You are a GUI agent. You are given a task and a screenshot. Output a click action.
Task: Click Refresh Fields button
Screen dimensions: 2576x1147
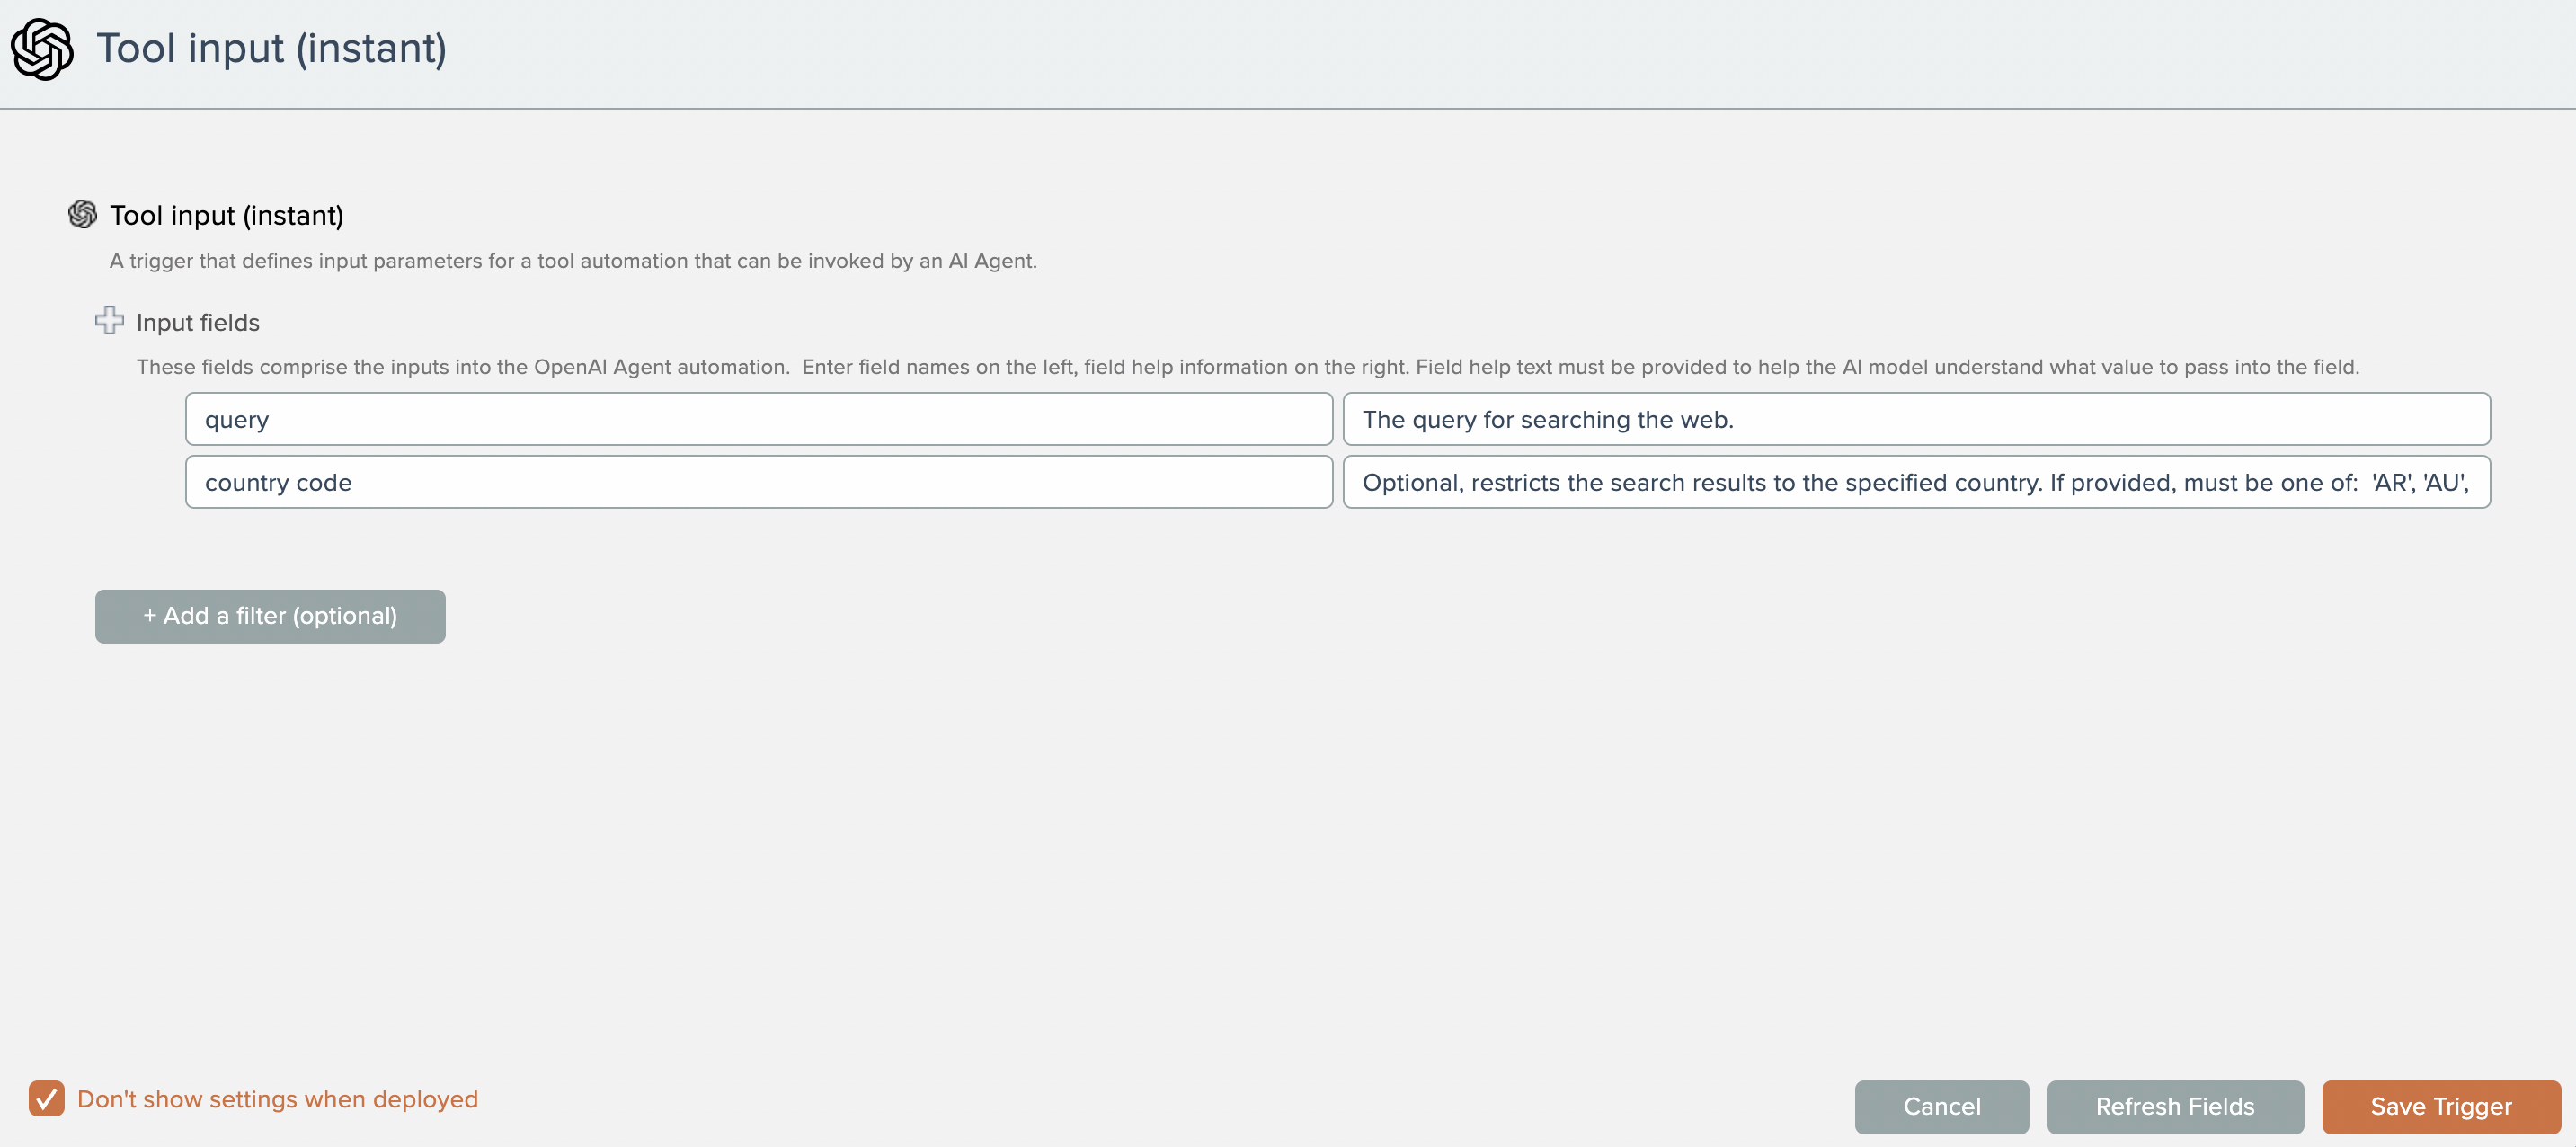coord(2174,1106)
